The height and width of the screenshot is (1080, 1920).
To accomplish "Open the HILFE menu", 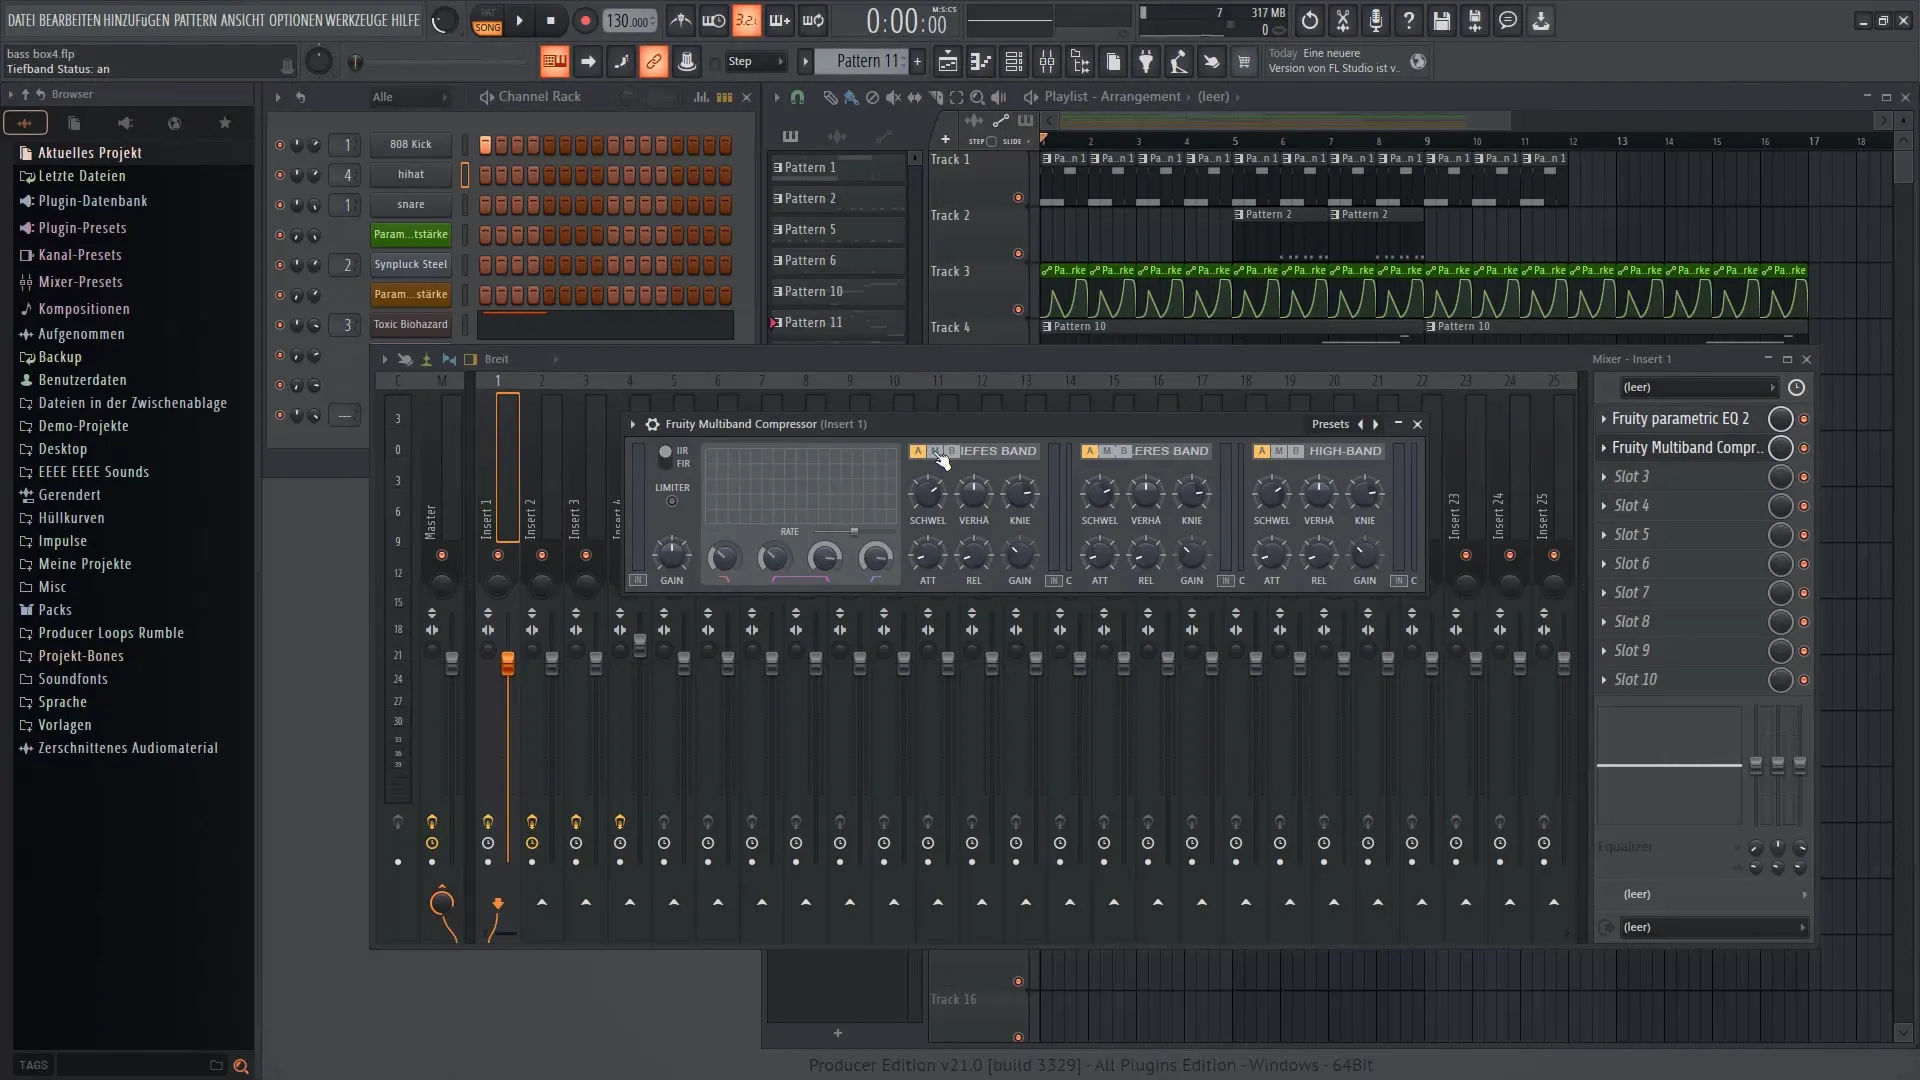I will point(406,20).
